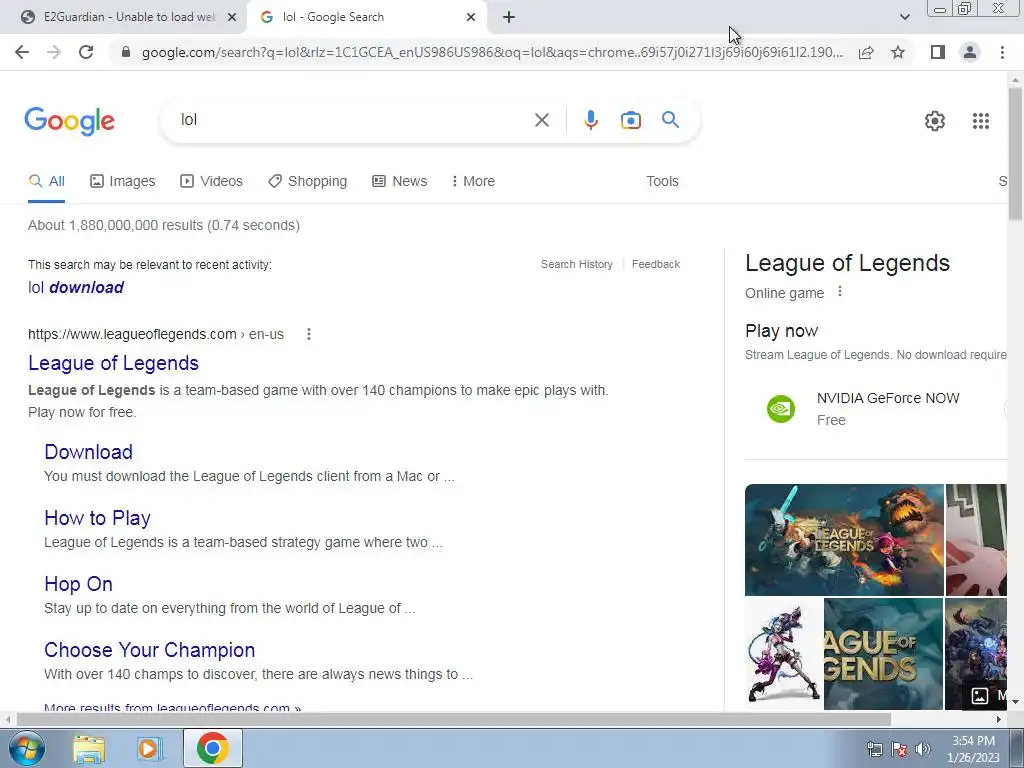
Task: Switch to News results
Action: tap(400, 182)
